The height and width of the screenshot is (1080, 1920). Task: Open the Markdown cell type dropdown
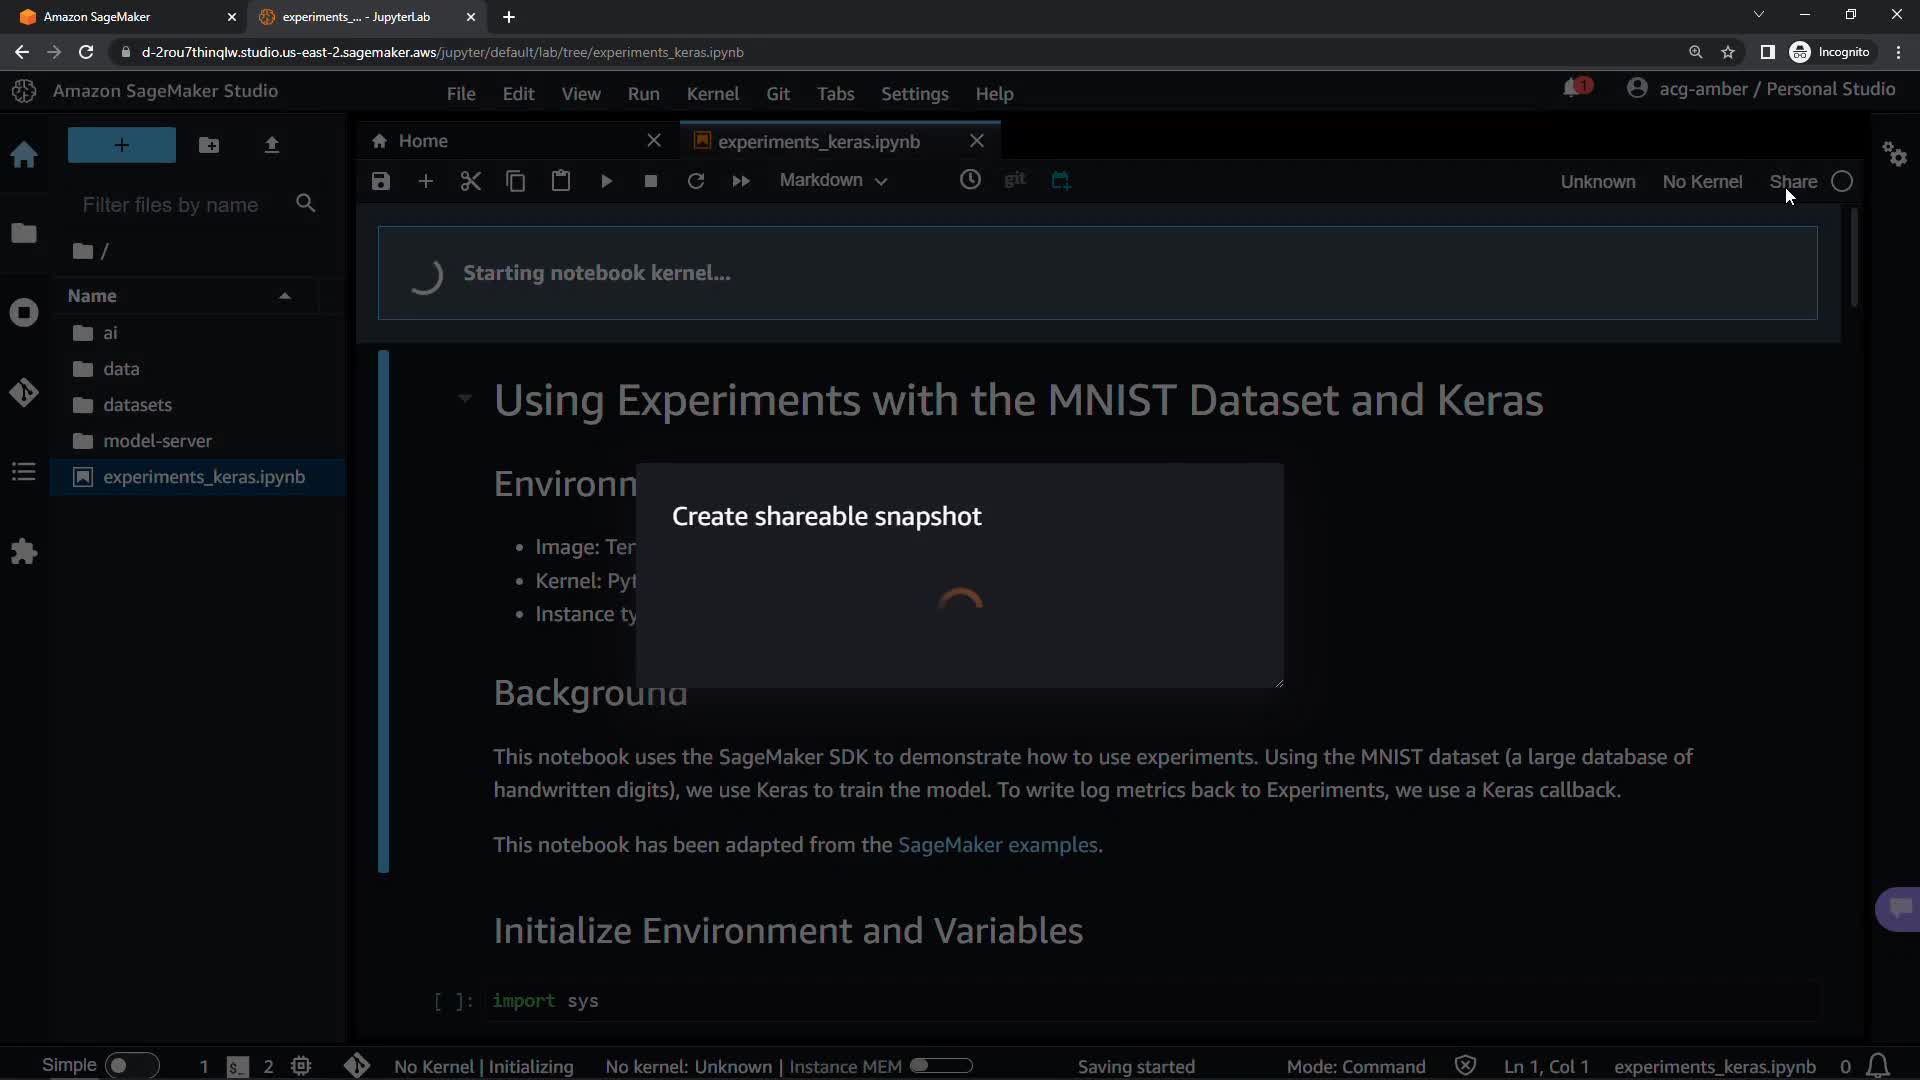[x=833, y=180]
